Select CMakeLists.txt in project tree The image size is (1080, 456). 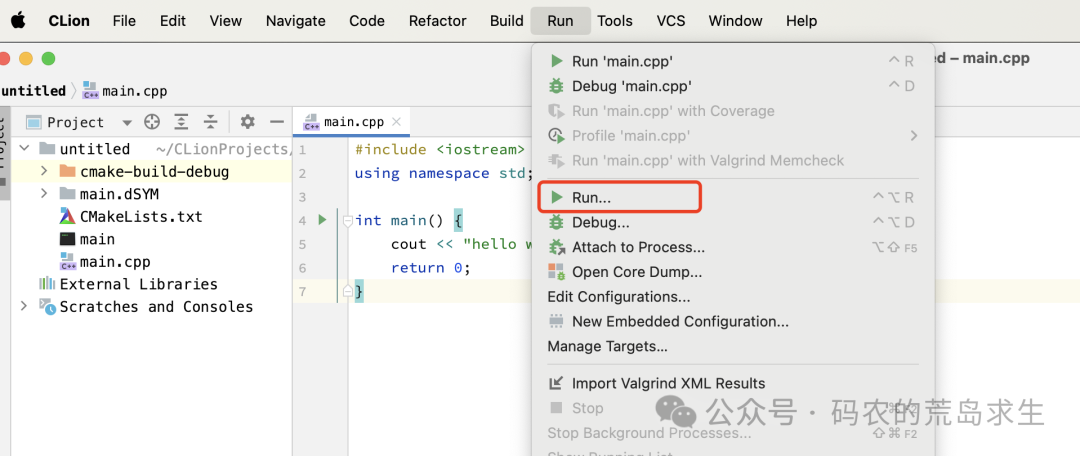point(141,216)
